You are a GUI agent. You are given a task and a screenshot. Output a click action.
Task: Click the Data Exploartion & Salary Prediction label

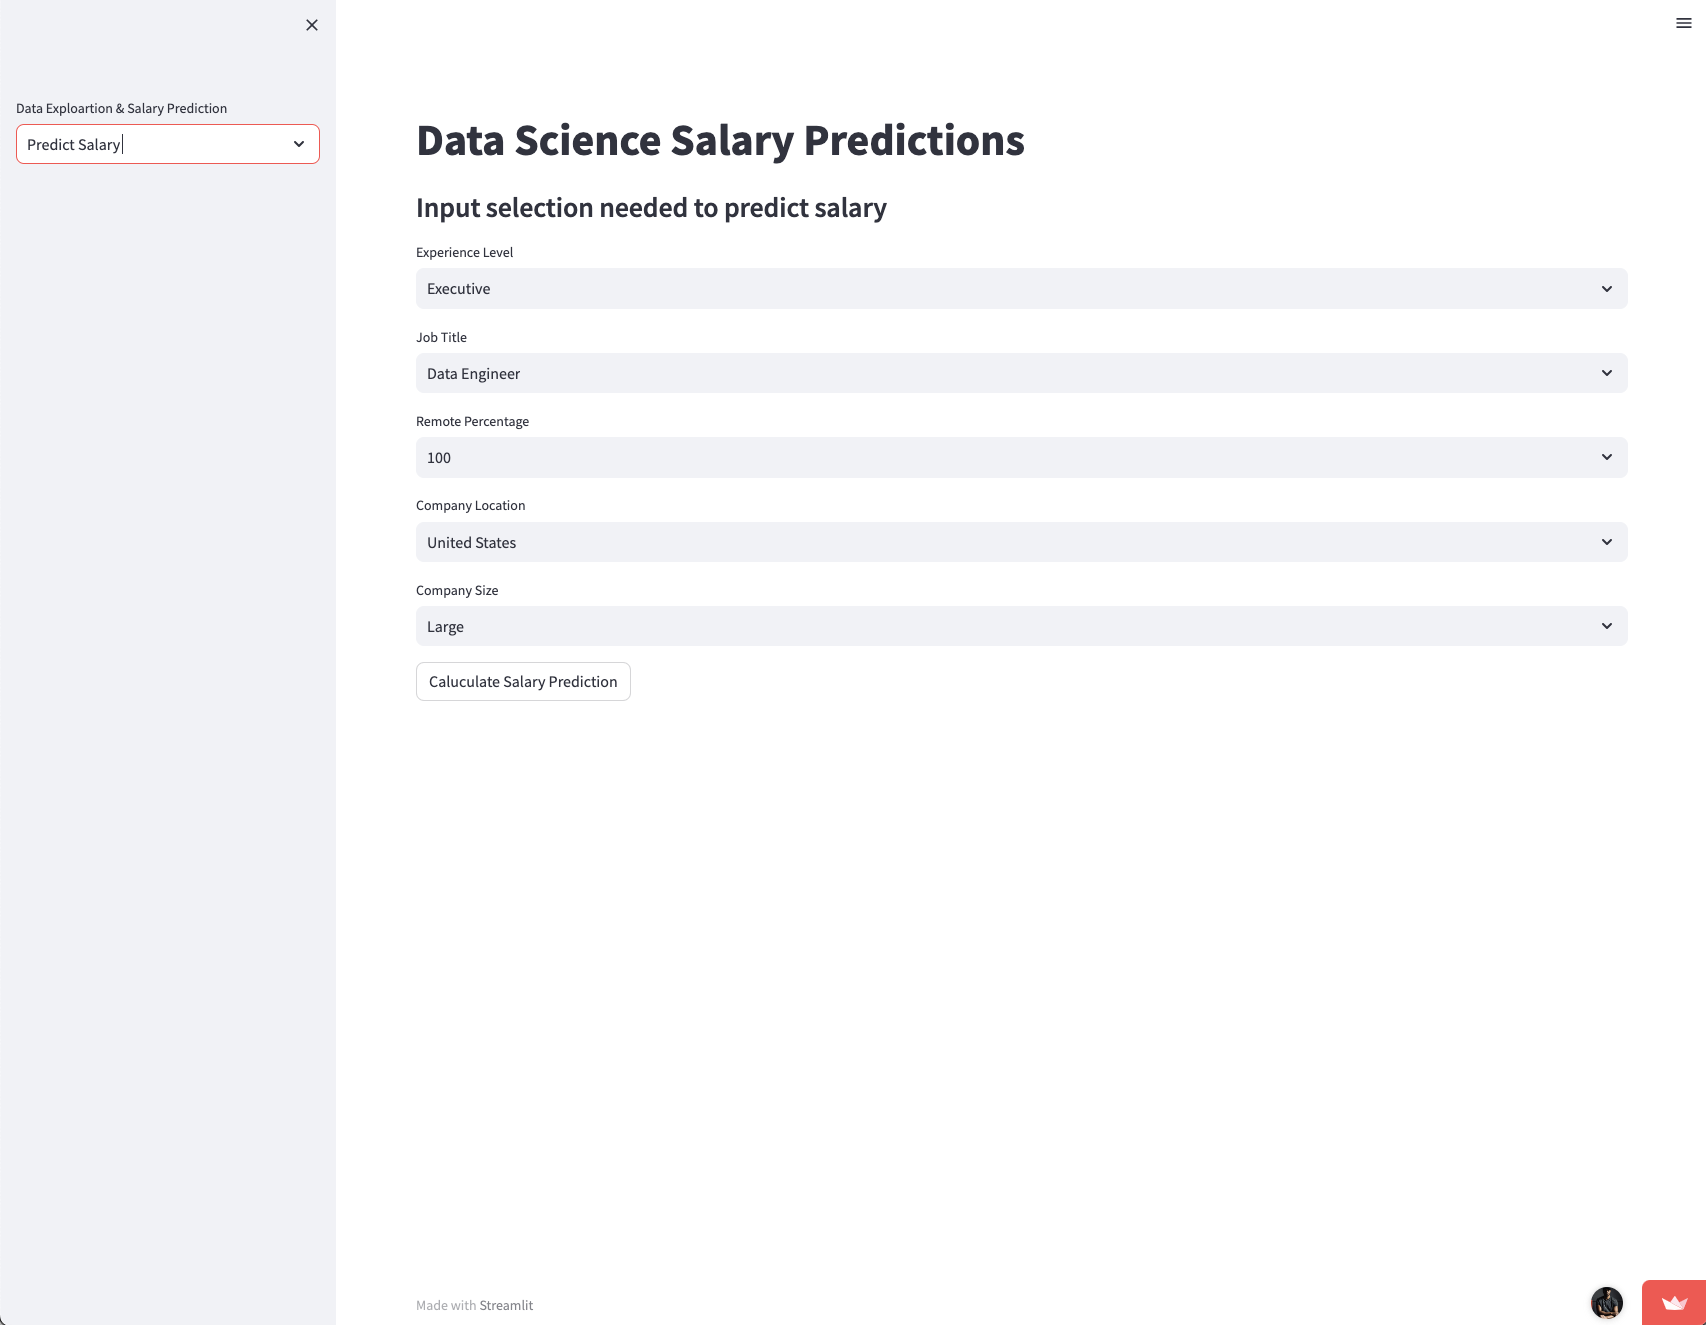tap(121, 108)
